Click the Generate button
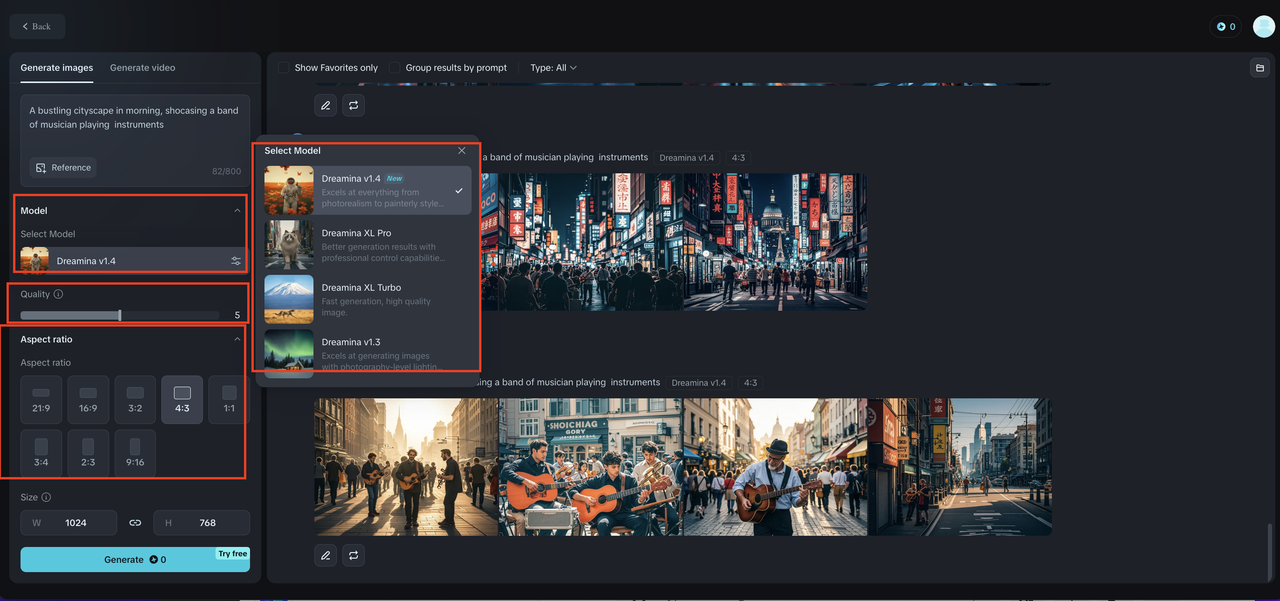The height and width of the screenshot is (601, 1280). [x=135, y=559]
